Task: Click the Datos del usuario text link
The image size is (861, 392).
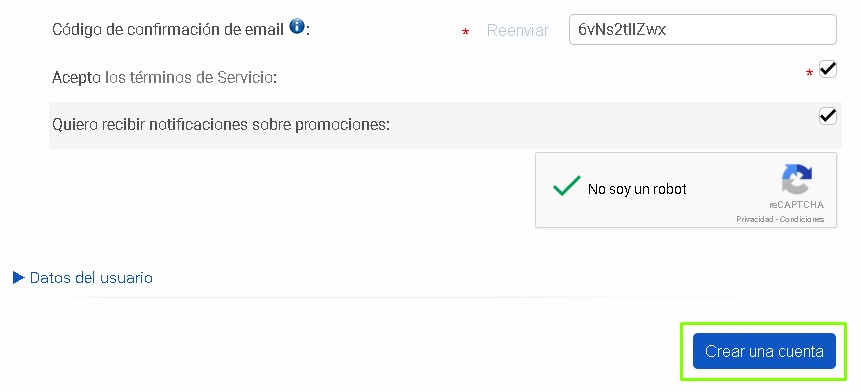Action: point(91,278)
